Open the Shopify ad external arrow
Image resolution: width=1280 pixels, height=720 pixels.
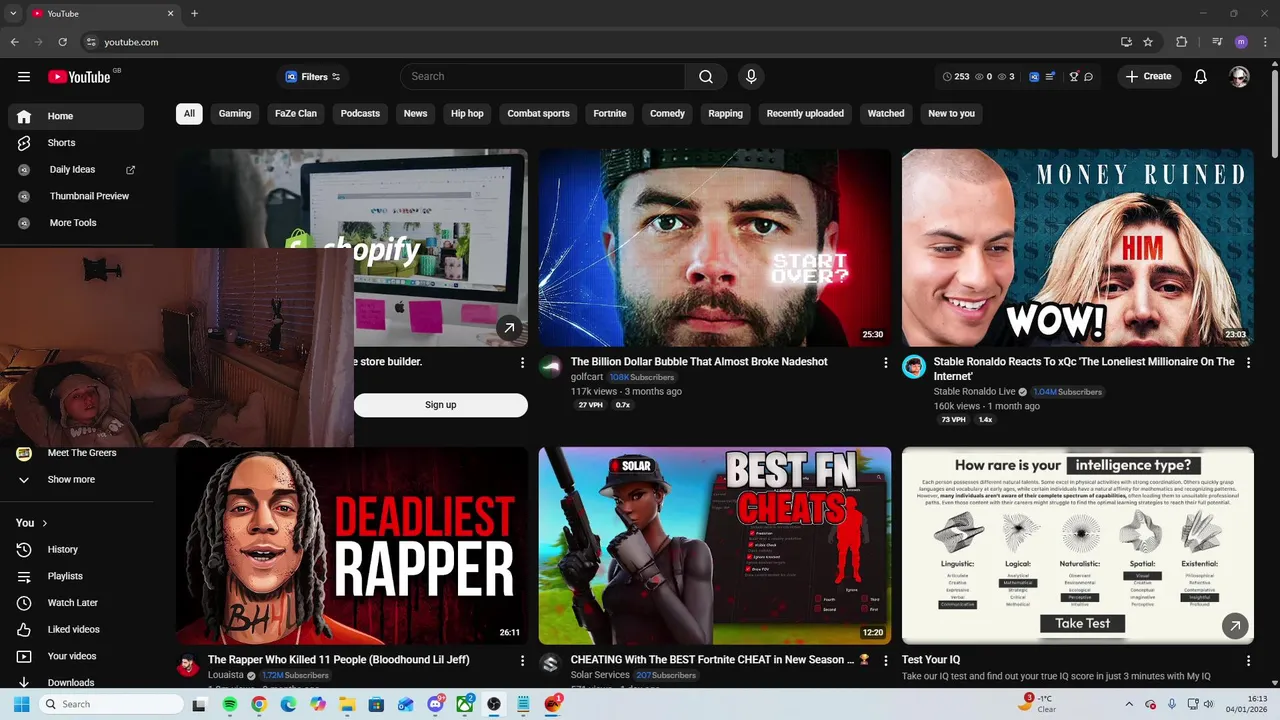[x=509, y=328]
